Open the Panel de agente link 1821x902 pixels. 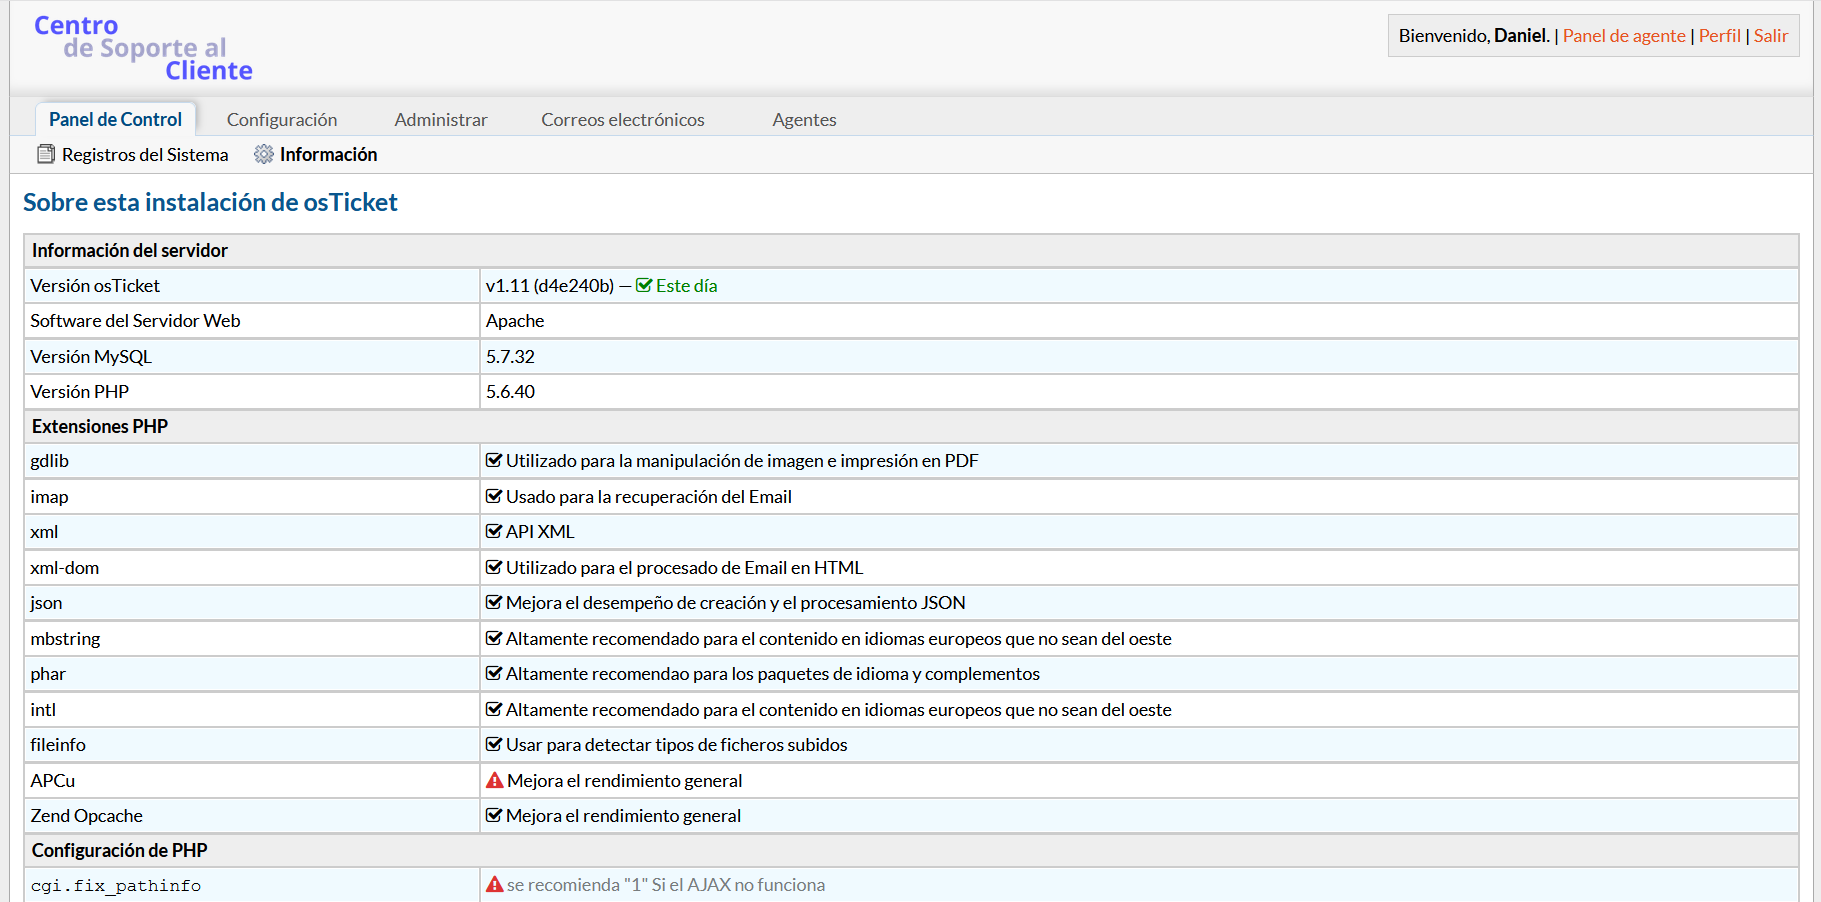(1624, 36)
